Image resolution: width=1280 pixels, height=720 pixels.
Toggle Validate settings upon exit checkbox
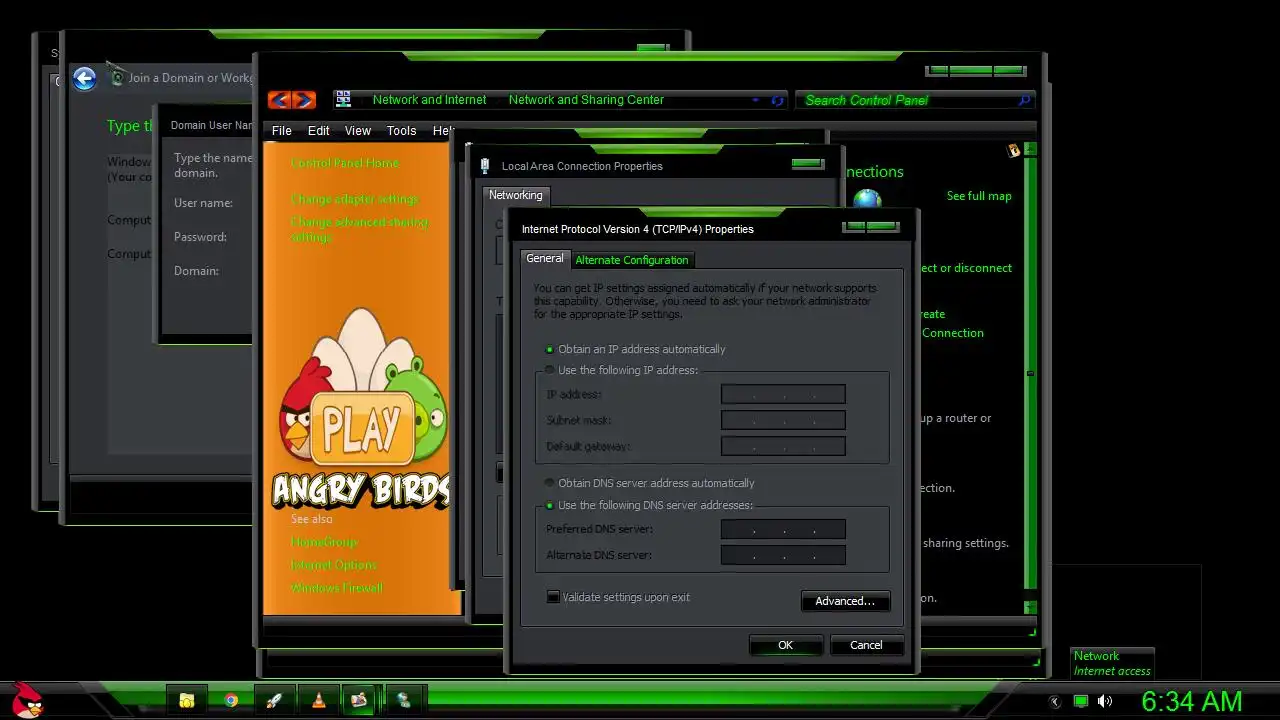click(553, 597)
